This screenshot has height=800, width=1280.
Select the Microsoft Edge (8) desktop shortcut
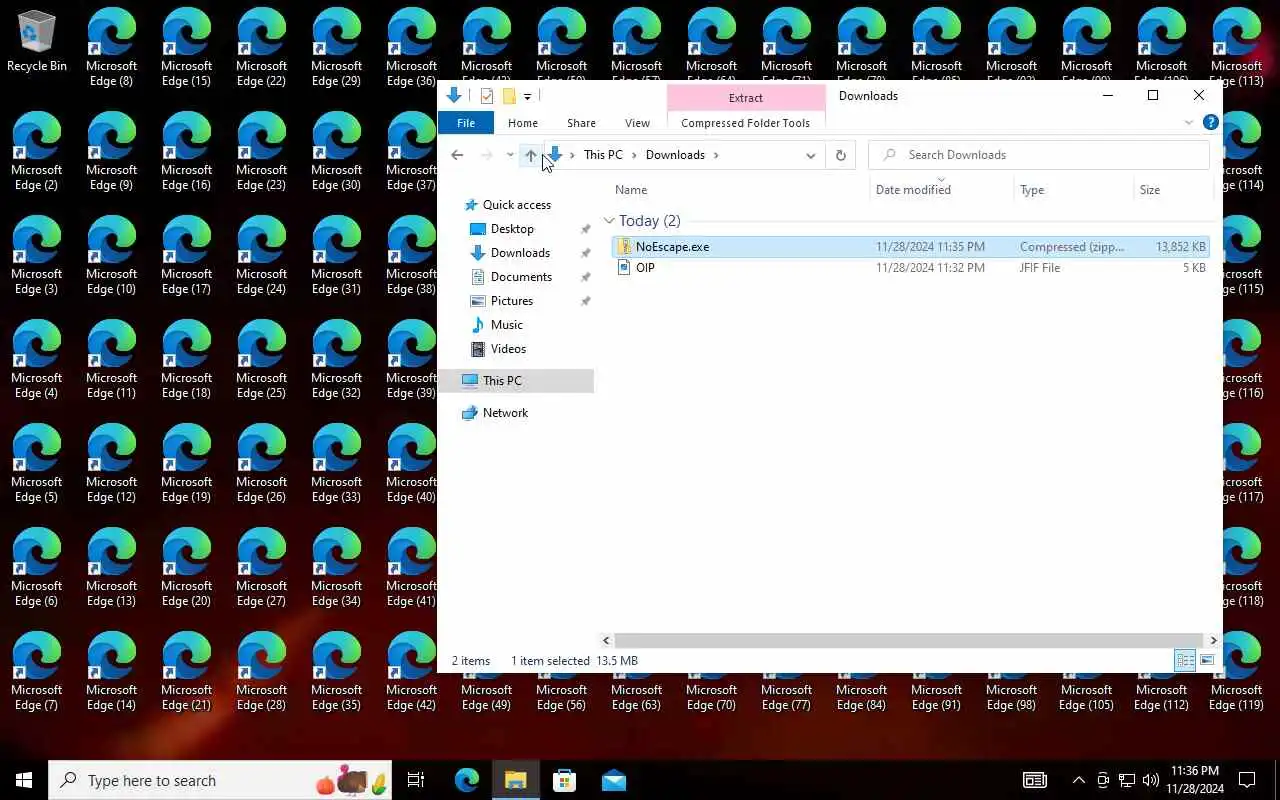111,48
